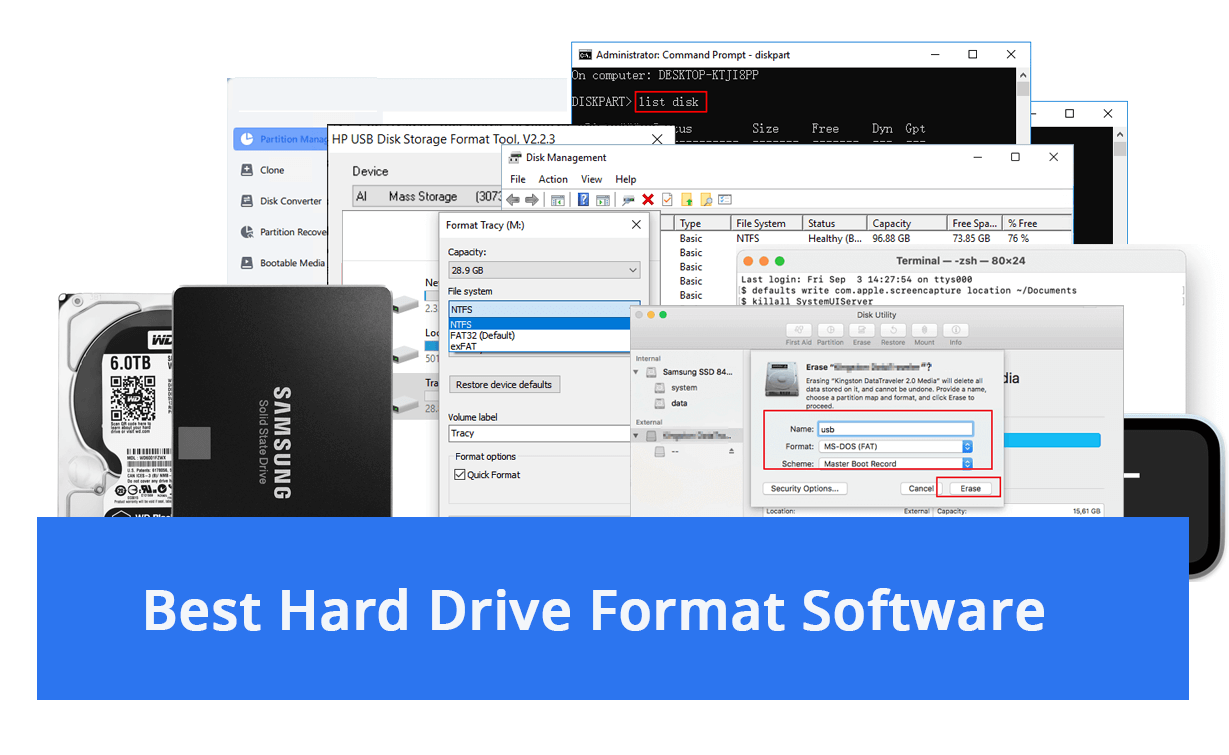Click the Free Space column header
The image size is (1229, 755).
coord(975,224)
